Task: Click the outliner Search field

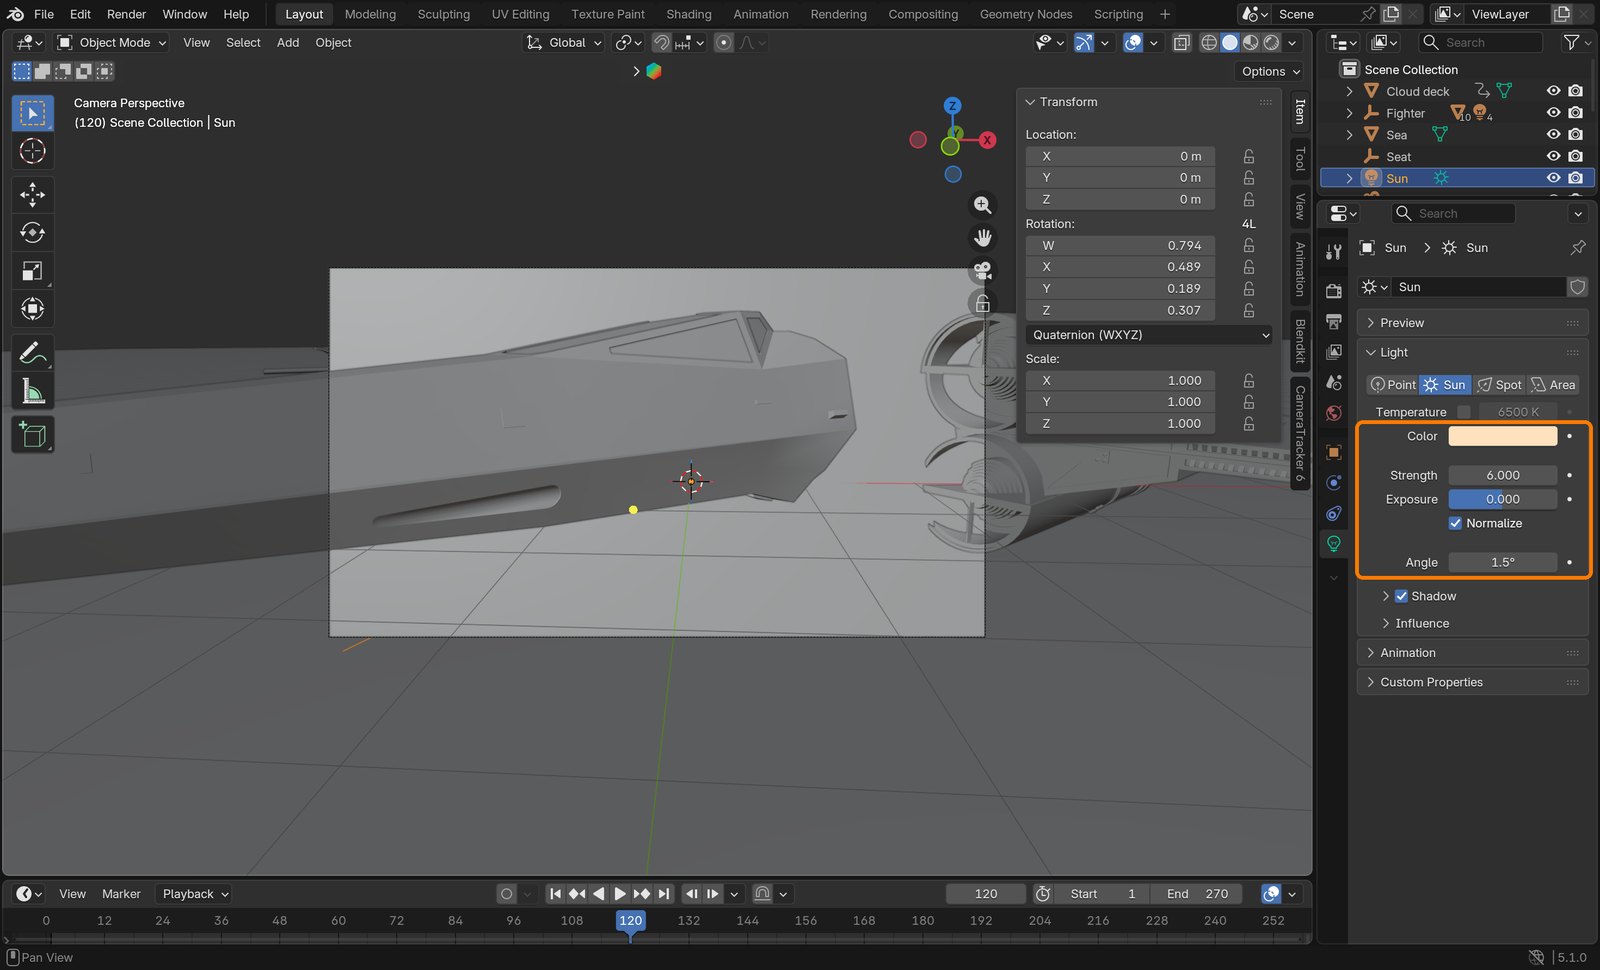Action: tap(1481, 43)
